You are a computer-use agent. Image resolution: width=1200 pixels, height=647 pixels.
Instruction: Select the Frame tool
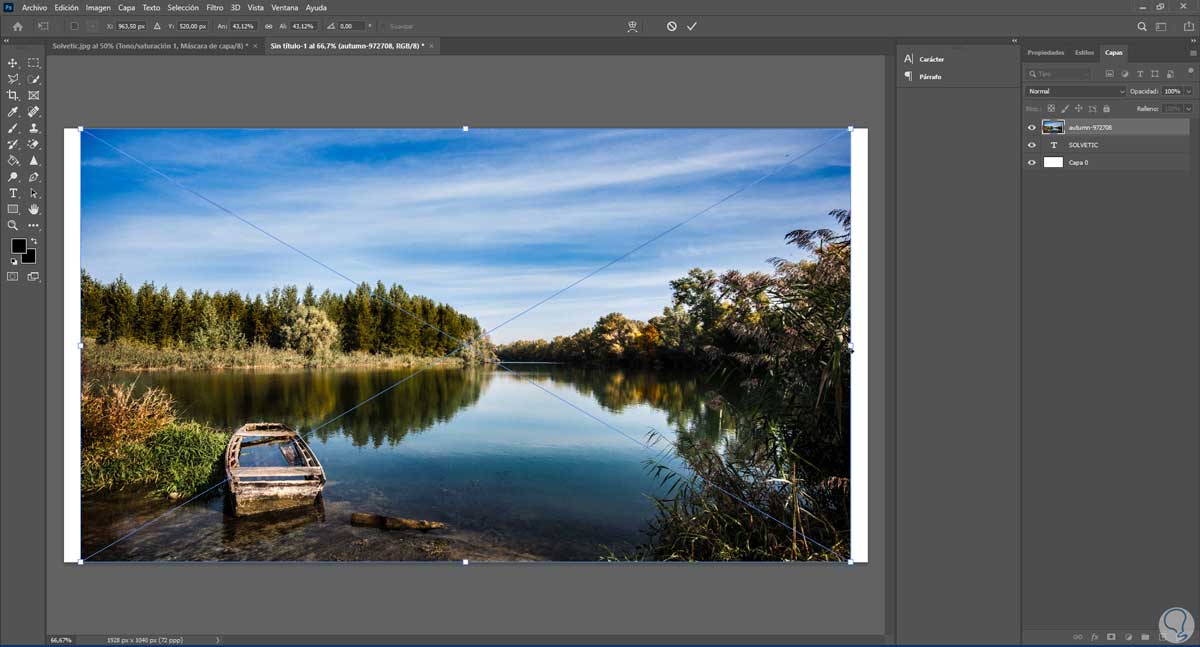34,95
